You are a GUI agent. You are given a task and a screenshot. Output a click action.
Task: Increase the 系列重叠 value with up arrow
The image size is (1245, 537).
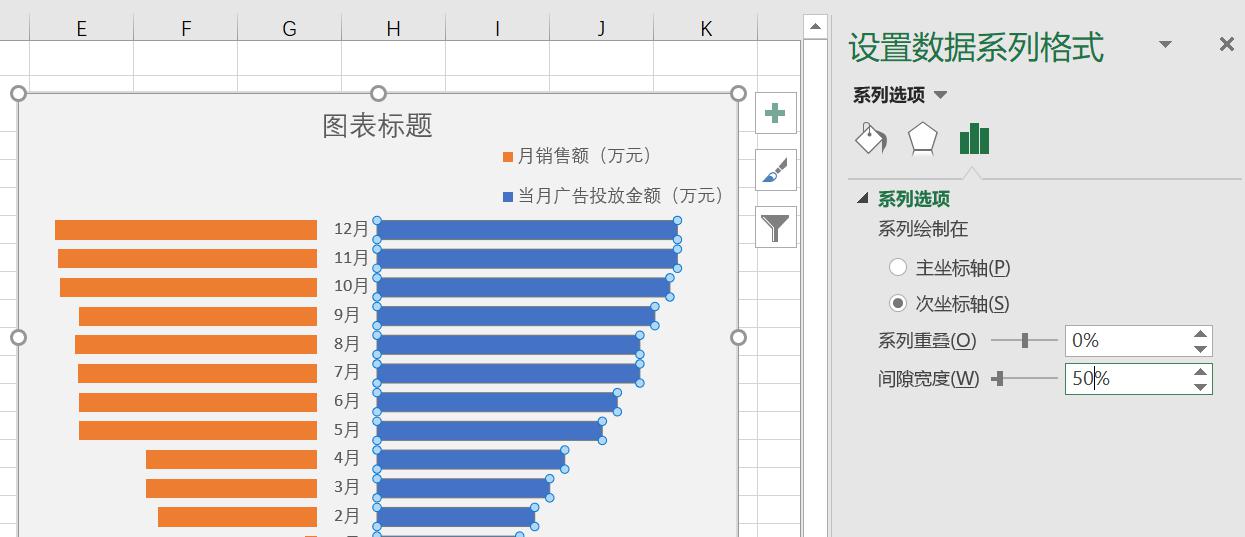pyautogui.click(x=1201, y=334)
